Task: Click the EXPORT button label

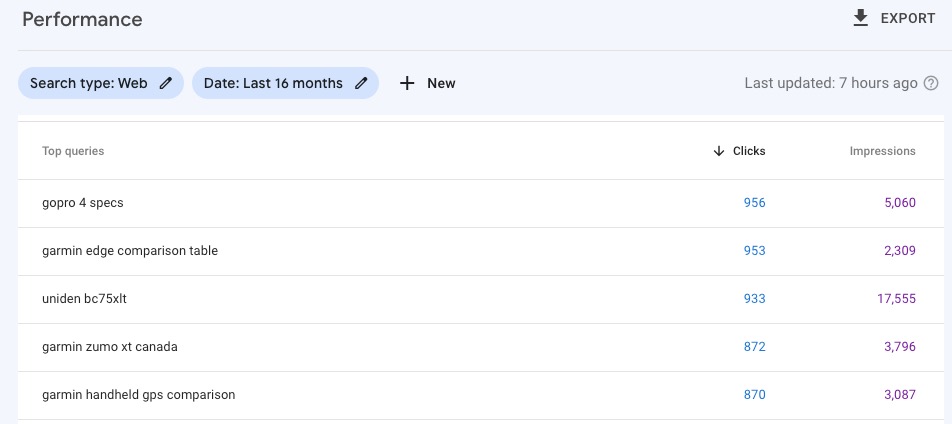Action: 907,18
